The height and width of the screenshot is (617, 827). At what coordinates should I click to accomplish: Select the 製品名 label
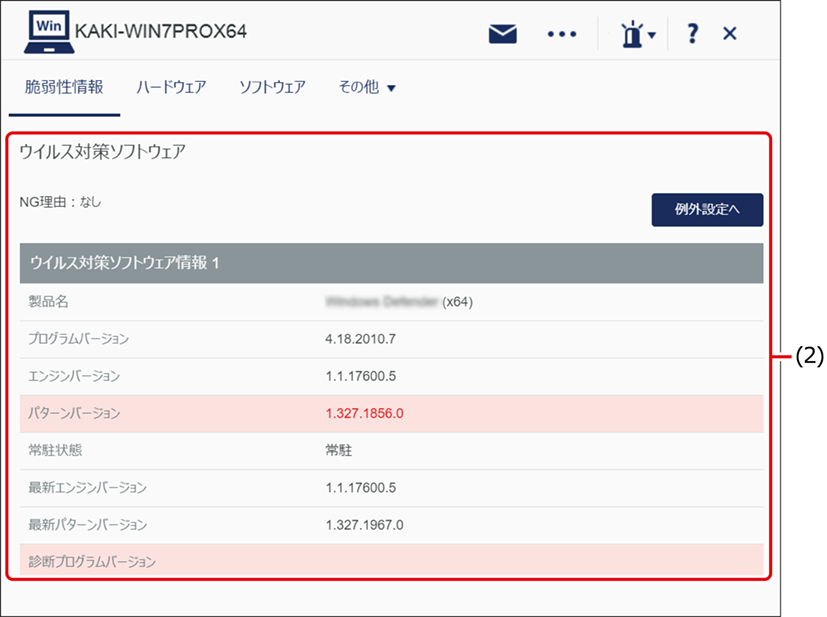pos(48,302)
